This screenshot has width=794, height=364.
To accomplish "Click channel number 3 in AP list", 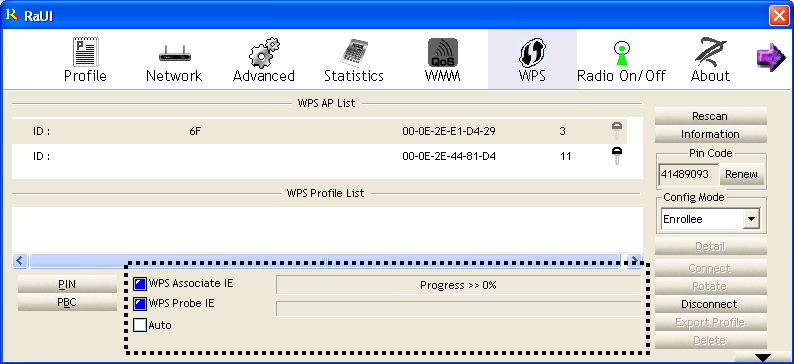I will 563,132.
